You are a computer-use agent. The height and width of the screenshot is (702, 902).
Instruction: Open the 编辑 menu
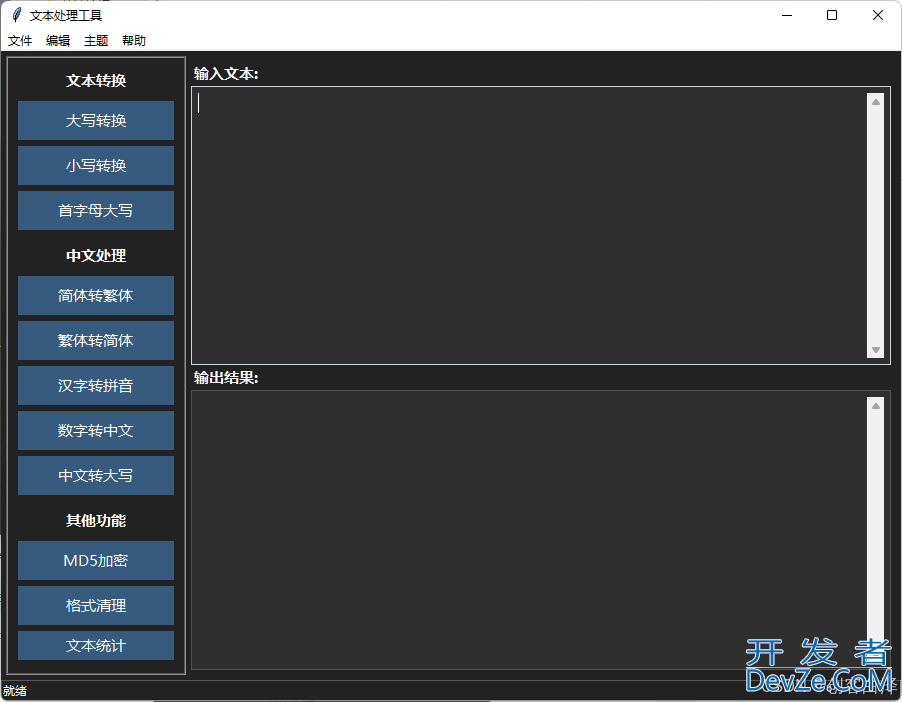(x=58, y=41)
